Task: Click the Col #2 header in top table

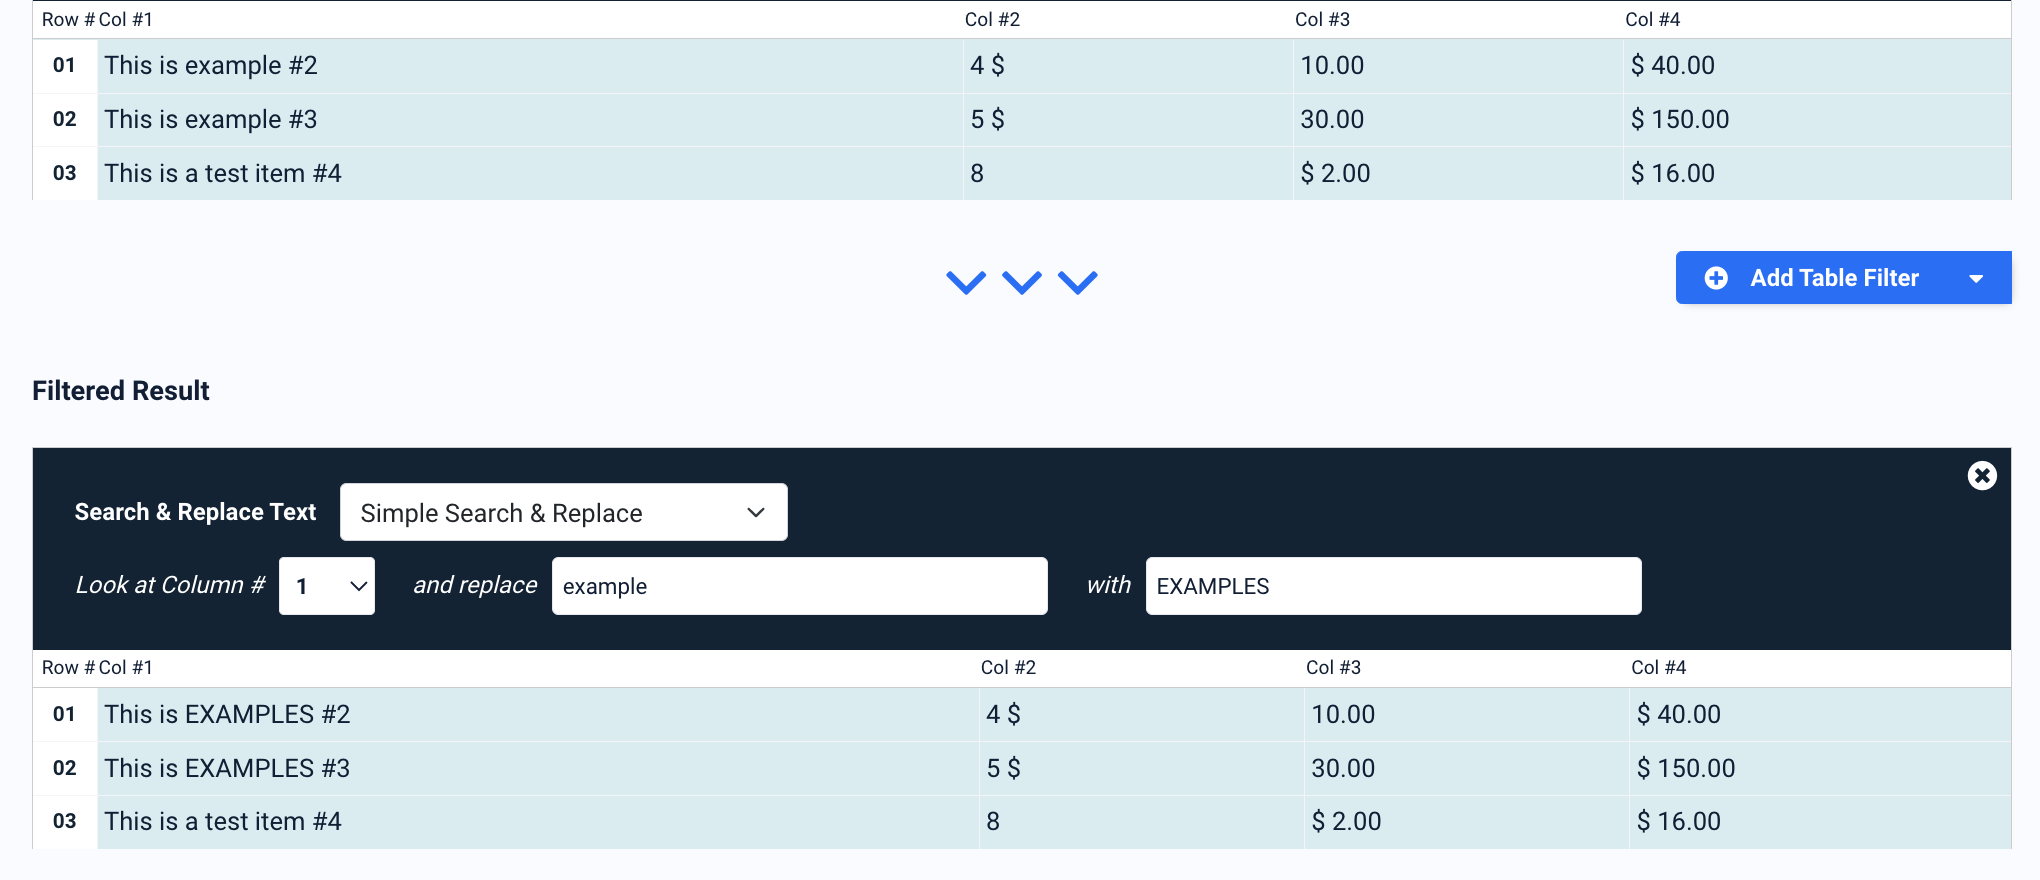Action: [992, 20]
